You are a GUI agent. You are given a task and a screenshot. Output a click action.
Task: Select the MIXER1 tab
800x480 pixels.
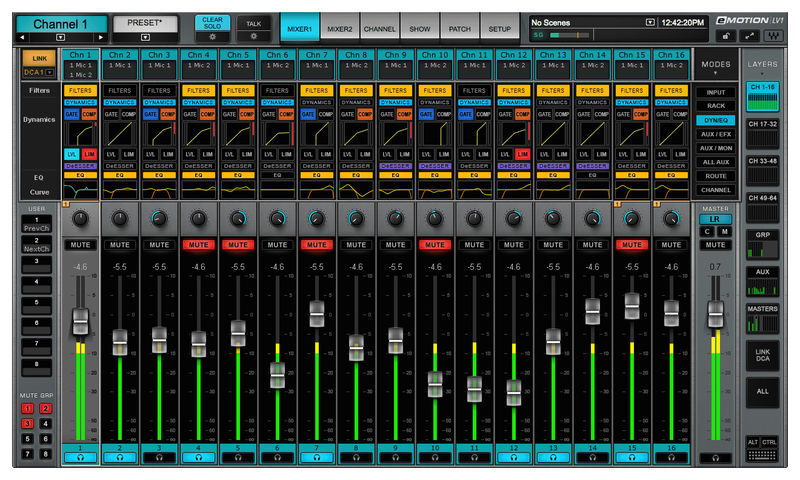pos(300,28)
